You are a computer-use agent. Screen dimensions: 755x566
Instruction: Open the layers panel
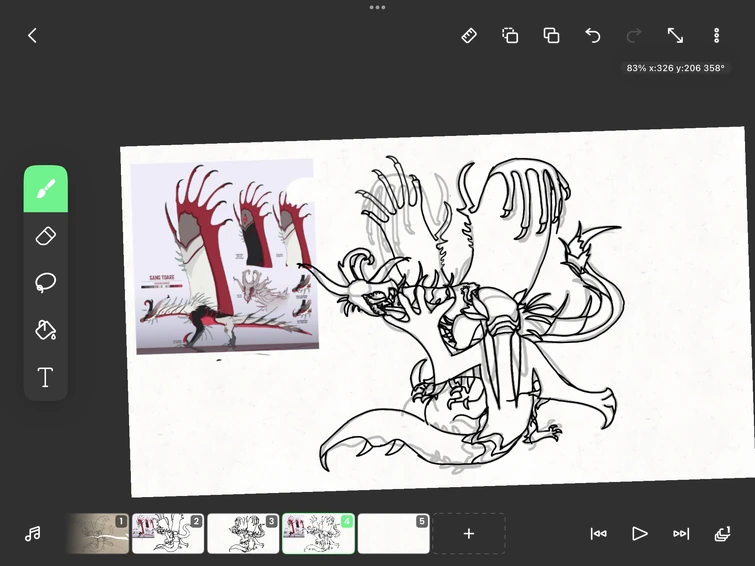coord(722,534)
